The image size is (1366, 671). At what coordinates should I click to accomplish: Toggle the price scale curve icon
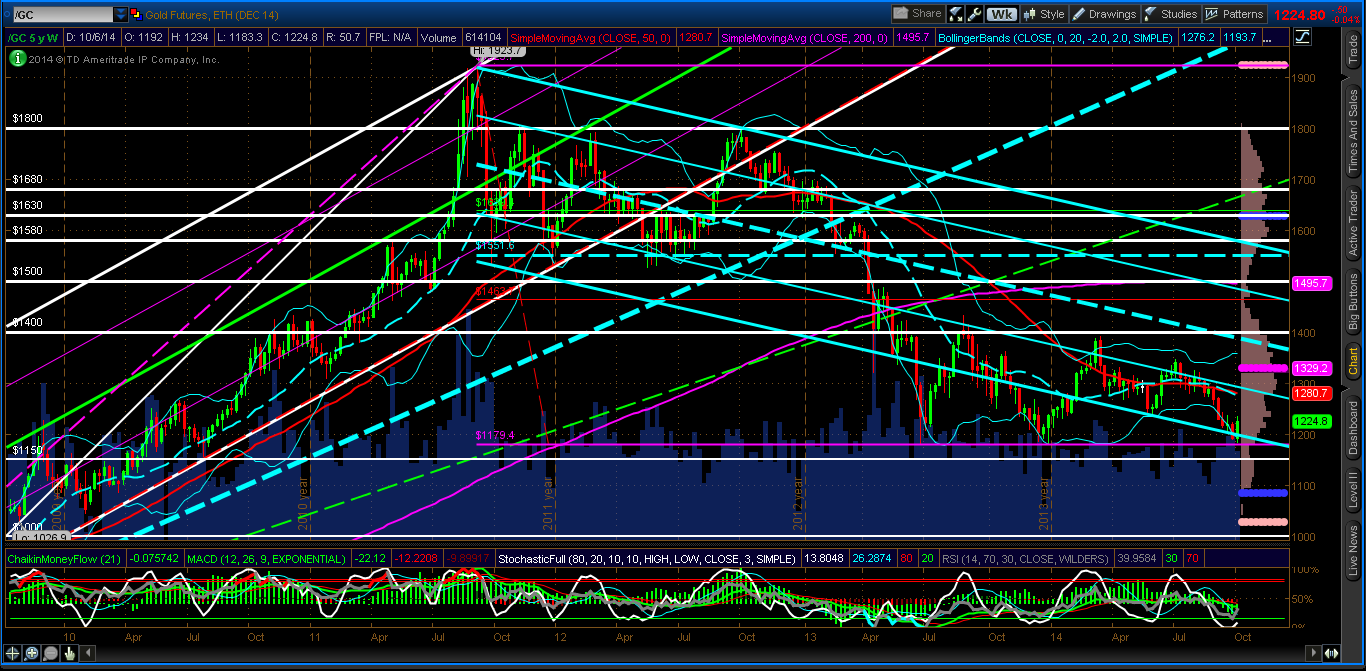point(1303,37)
